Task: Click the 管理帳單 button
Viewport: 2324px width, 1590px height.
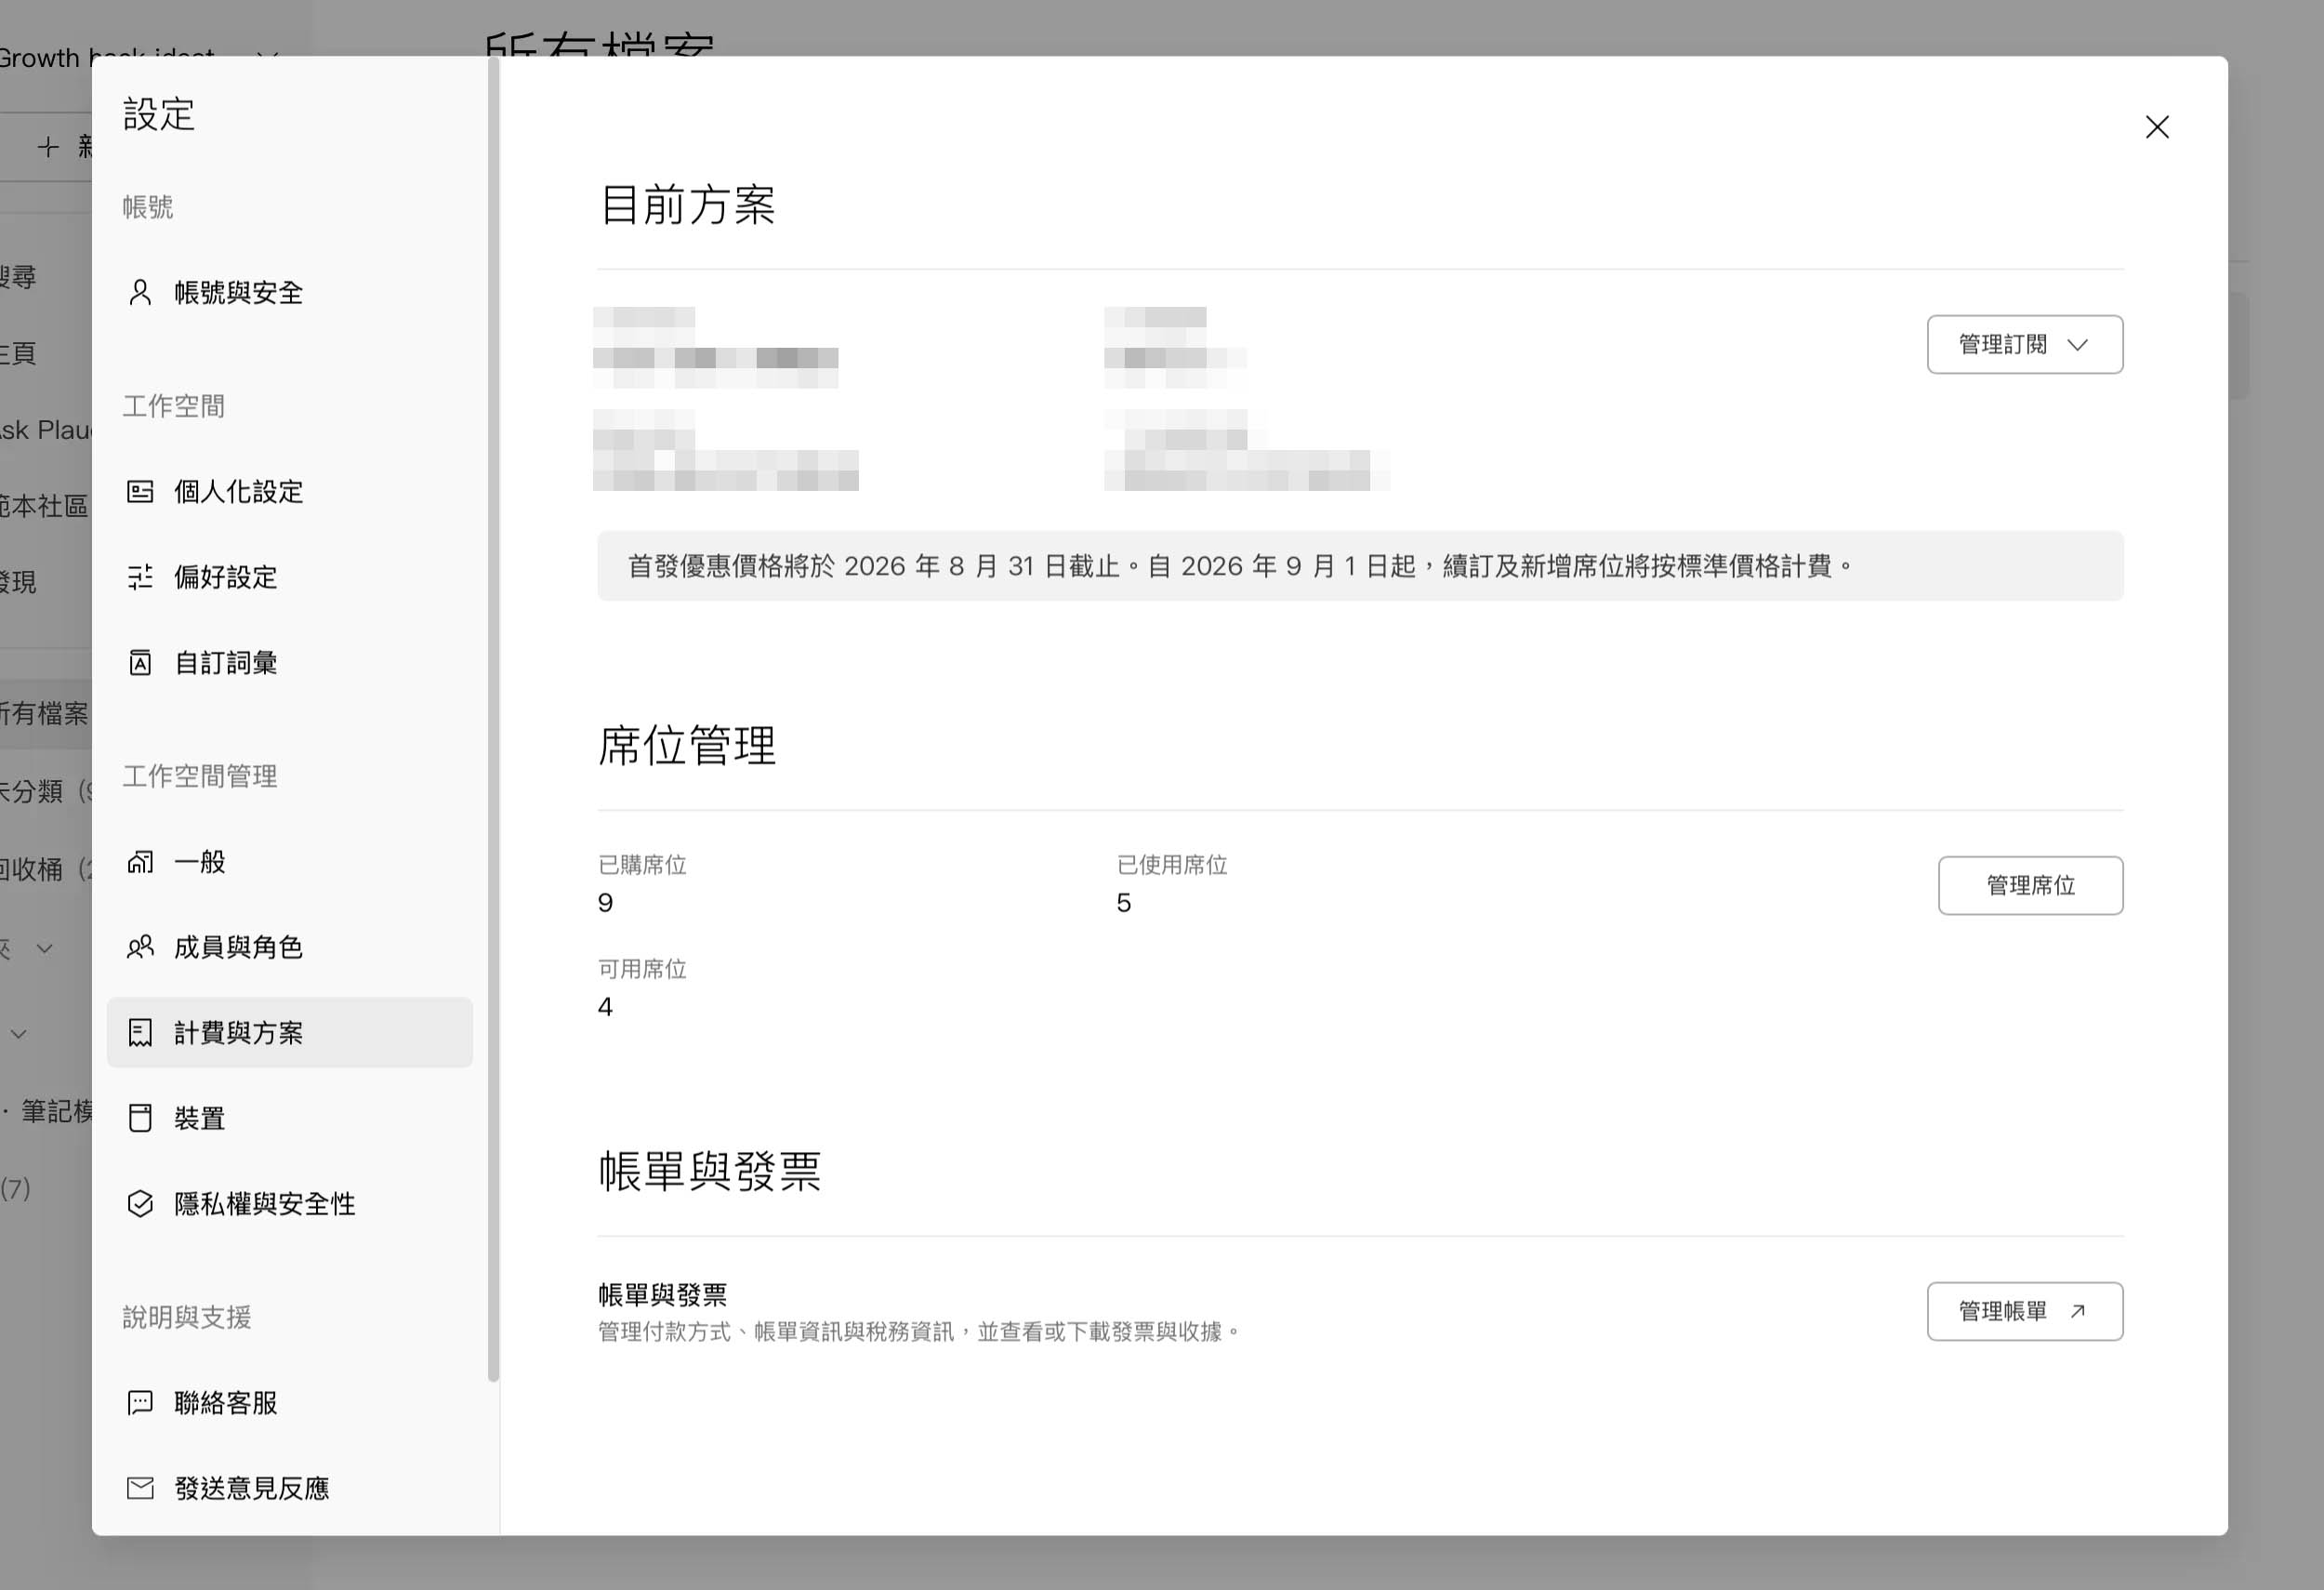Action: 2025,1311
